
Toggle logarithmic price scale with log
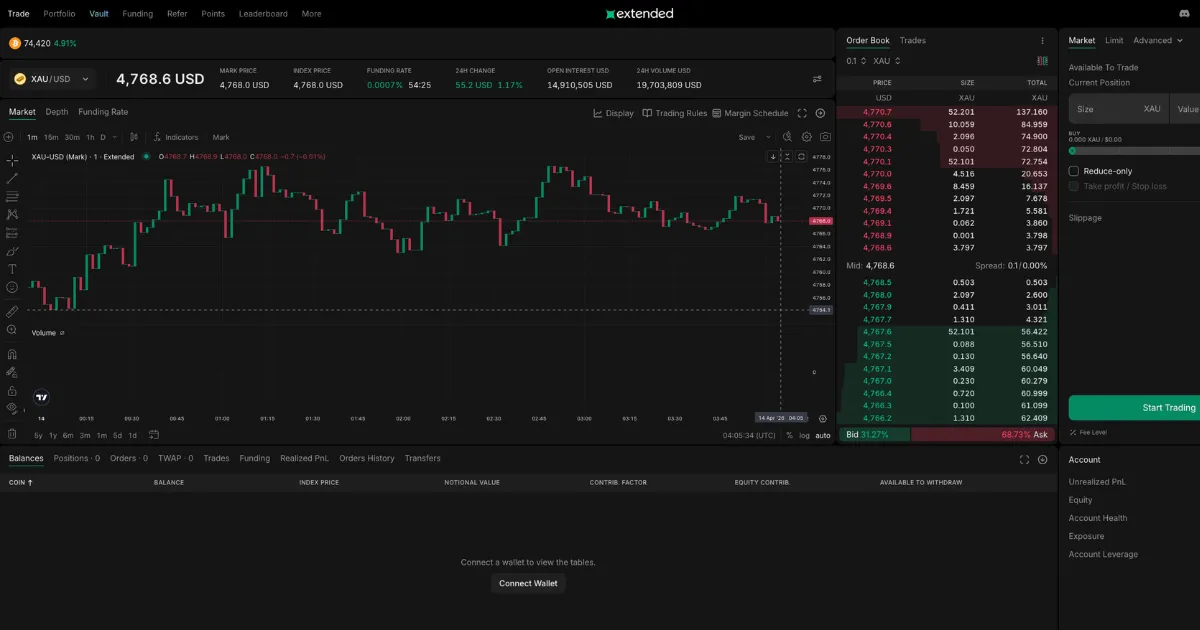click(804, 435)
